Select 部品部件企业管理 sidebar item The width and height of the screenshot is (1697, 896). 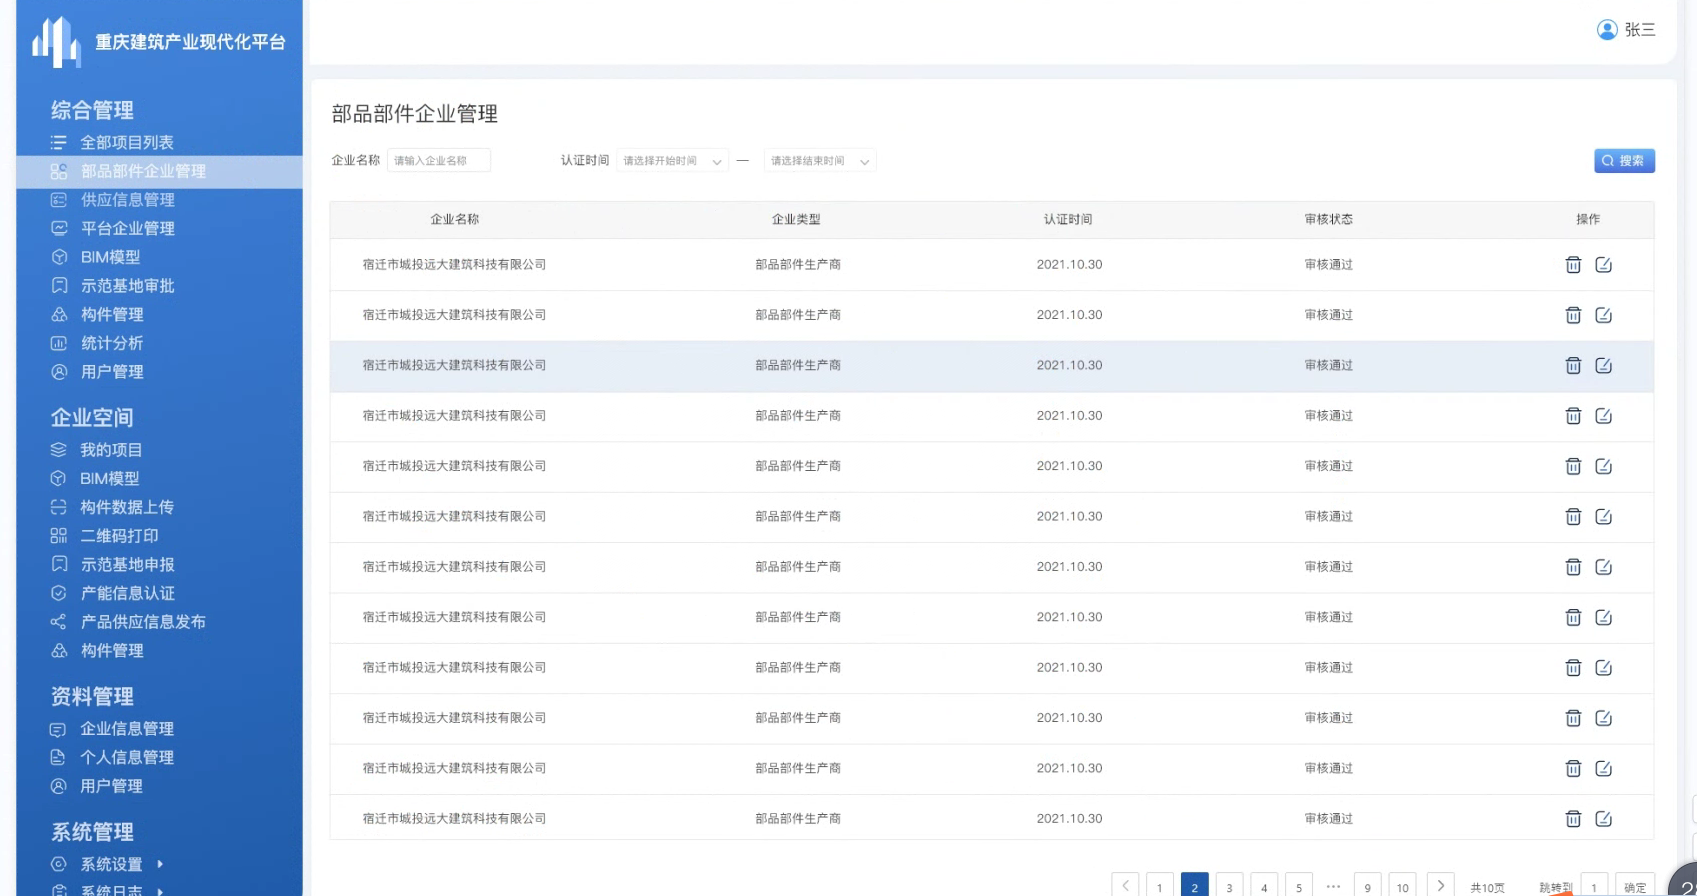point(159,172)
